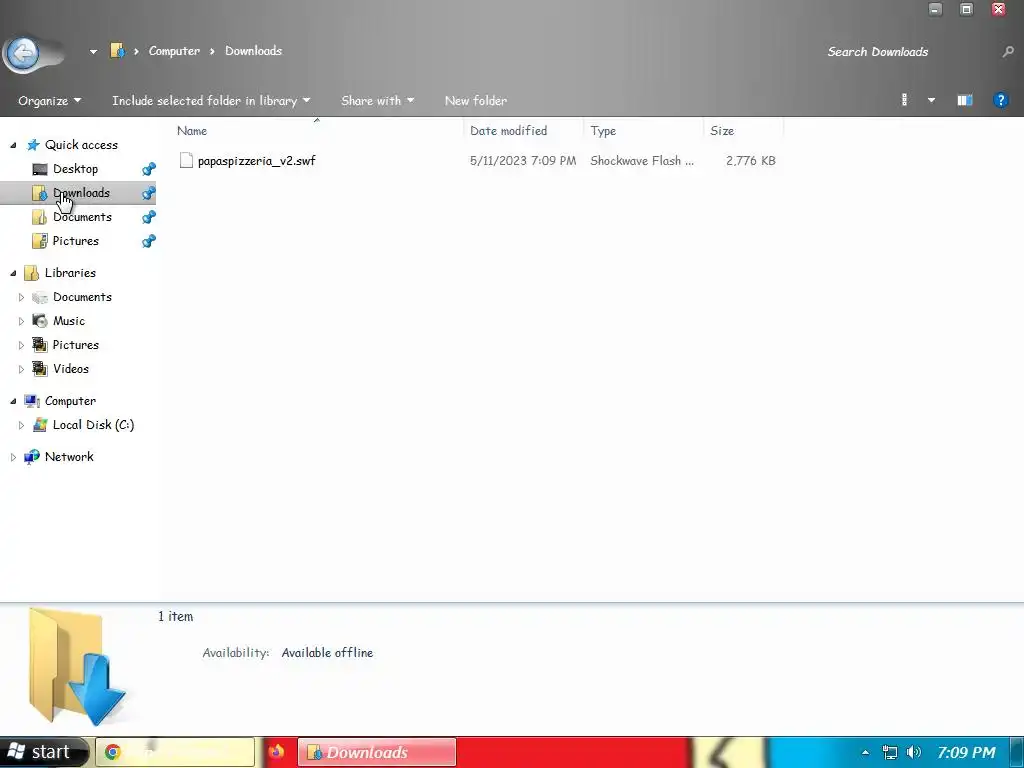Open Network in the sidebar
Screen dimensions: 1024x768
69,457
